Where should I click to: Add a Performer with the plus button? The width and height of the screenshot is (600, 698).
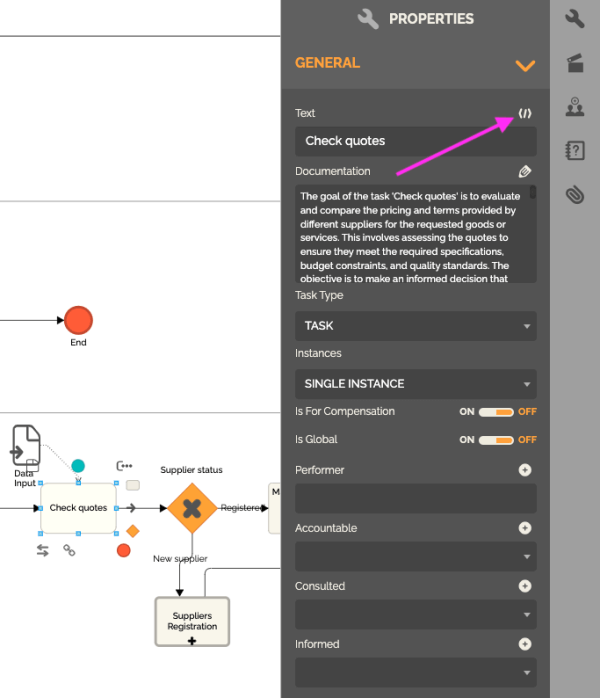click(525, 470)
